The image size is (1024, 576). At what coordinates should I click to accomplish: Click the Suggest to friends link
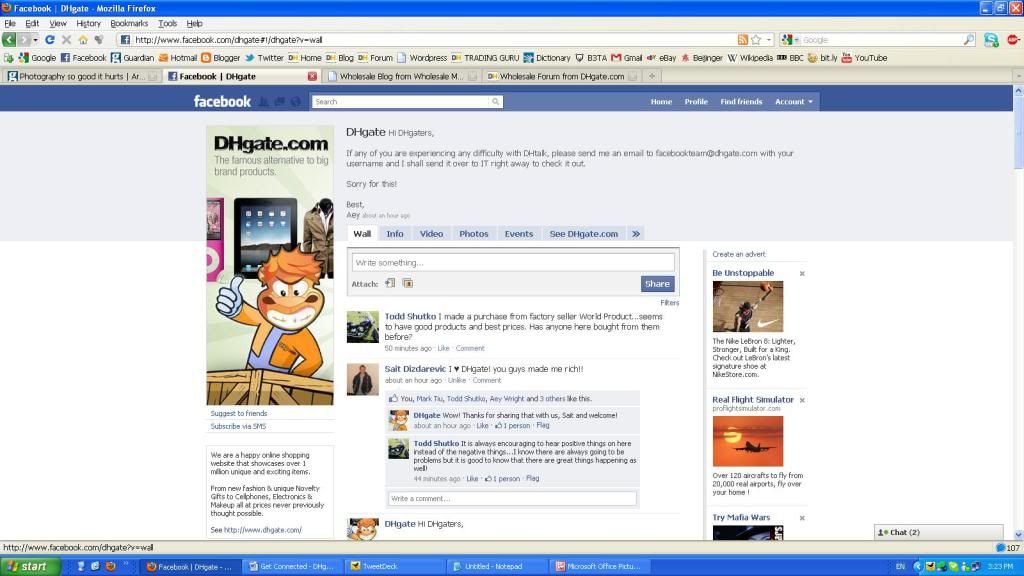pyautogui.click(x=239, y=413)
